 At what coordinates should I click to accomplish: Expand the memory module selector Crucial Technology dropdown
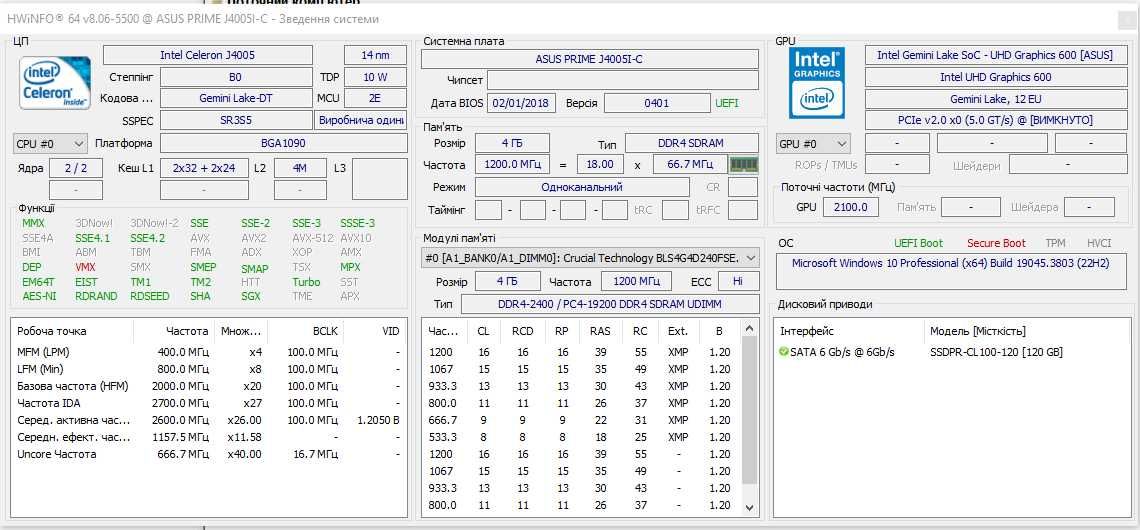tap(590, 257)
